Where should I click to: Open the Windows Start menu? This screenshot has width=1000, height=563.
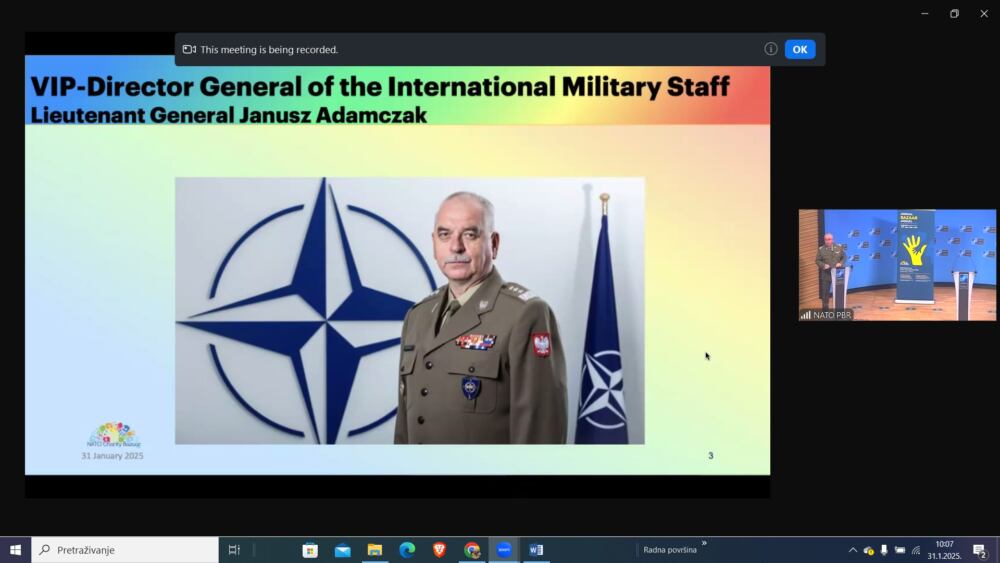15,549
